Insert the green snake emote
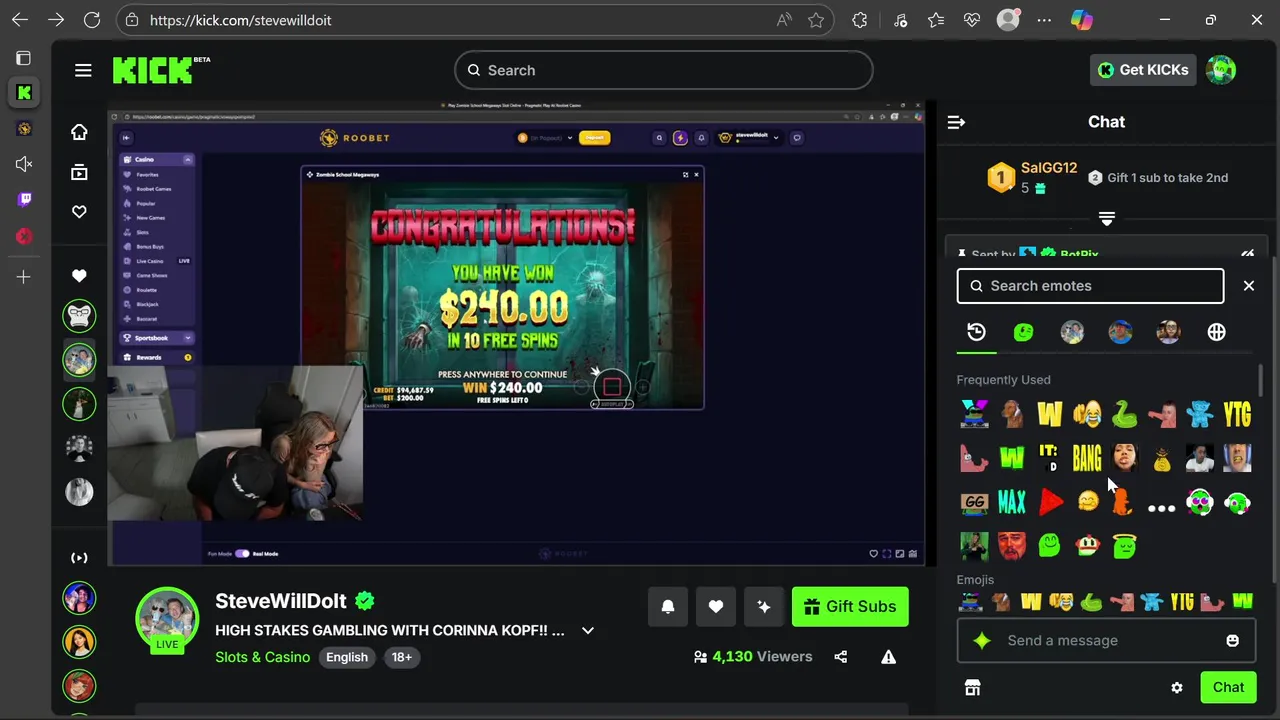The height and width of the screenshot is (720, 1280). coord(1124,414)
